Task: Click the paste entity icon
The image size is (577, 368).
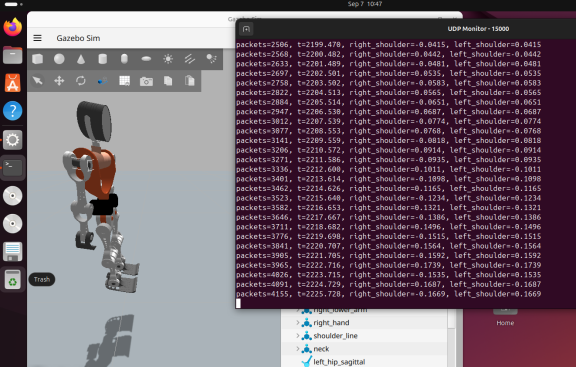Action: [190, 81]
